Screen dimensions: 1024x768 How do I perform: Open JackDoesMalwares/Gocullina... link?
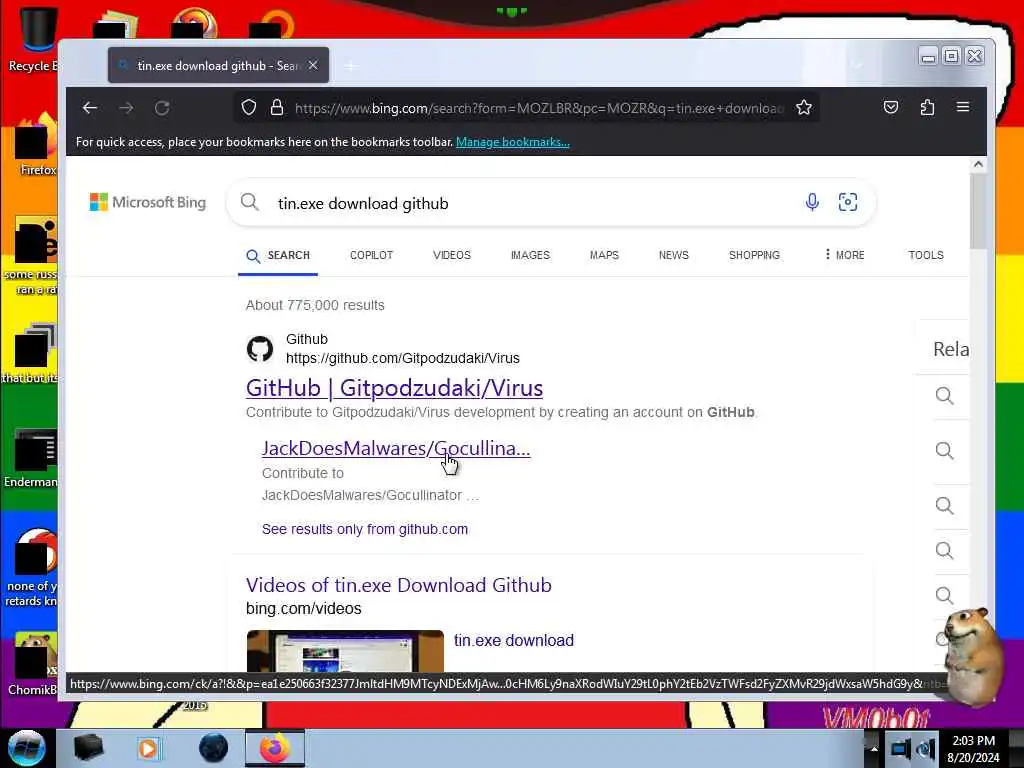click(396, 448)
